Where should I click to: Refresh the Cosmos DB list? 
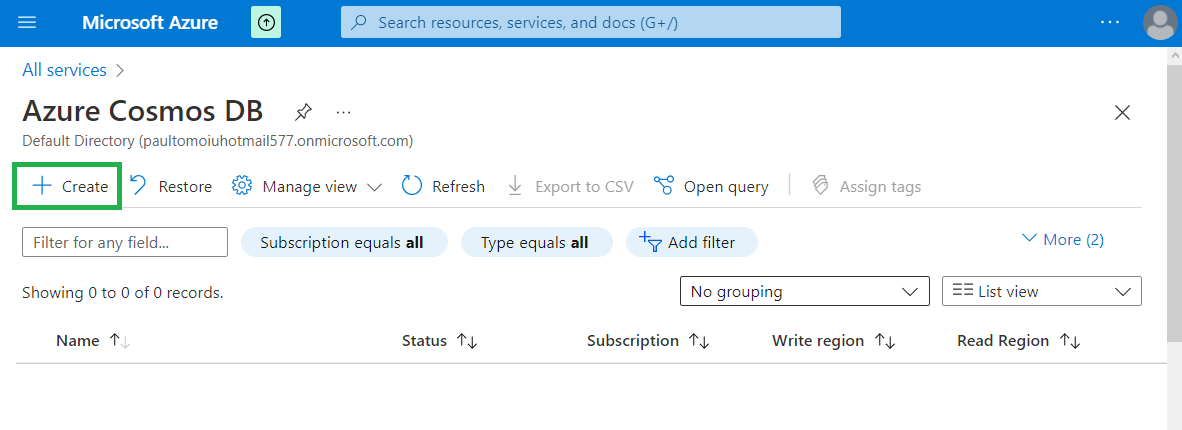443,186
